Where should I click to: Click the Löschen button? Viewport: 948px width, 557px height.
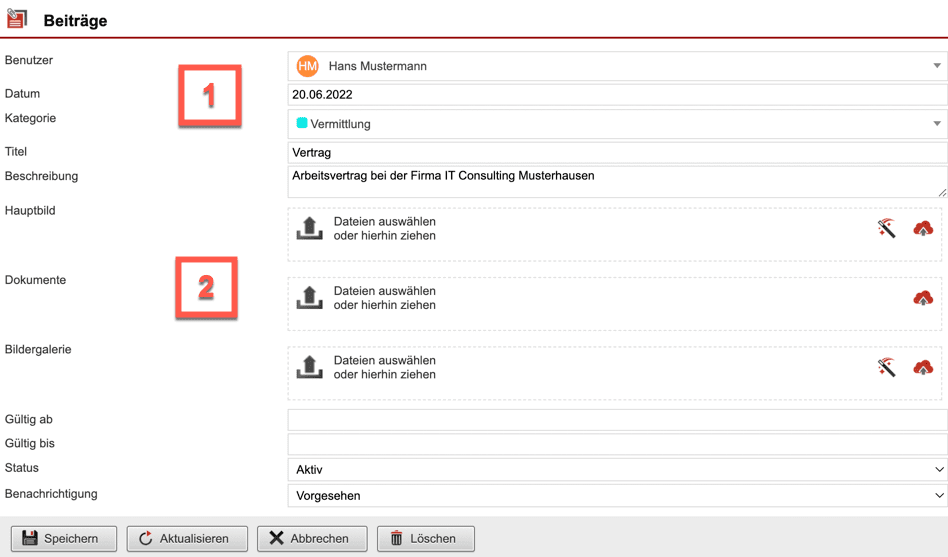[x=425, y=538]
